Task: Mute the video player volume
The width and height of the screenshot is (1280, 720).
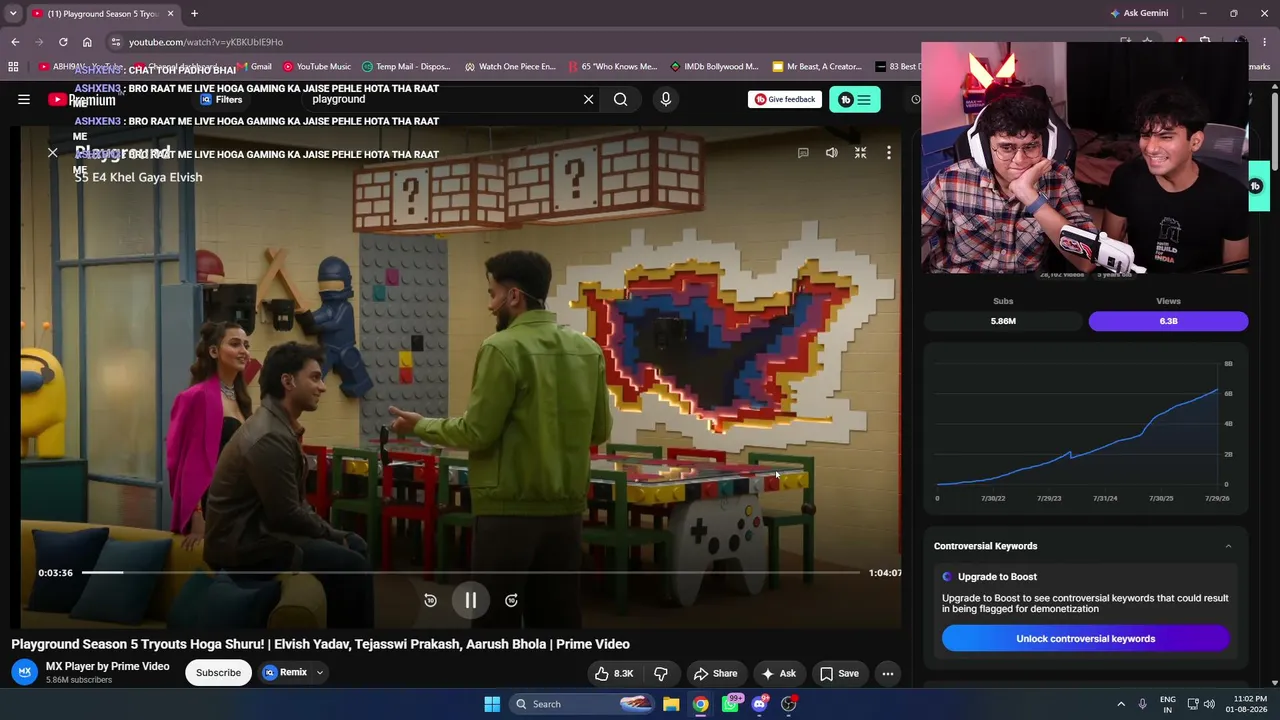Action: [x=831, y=153]
